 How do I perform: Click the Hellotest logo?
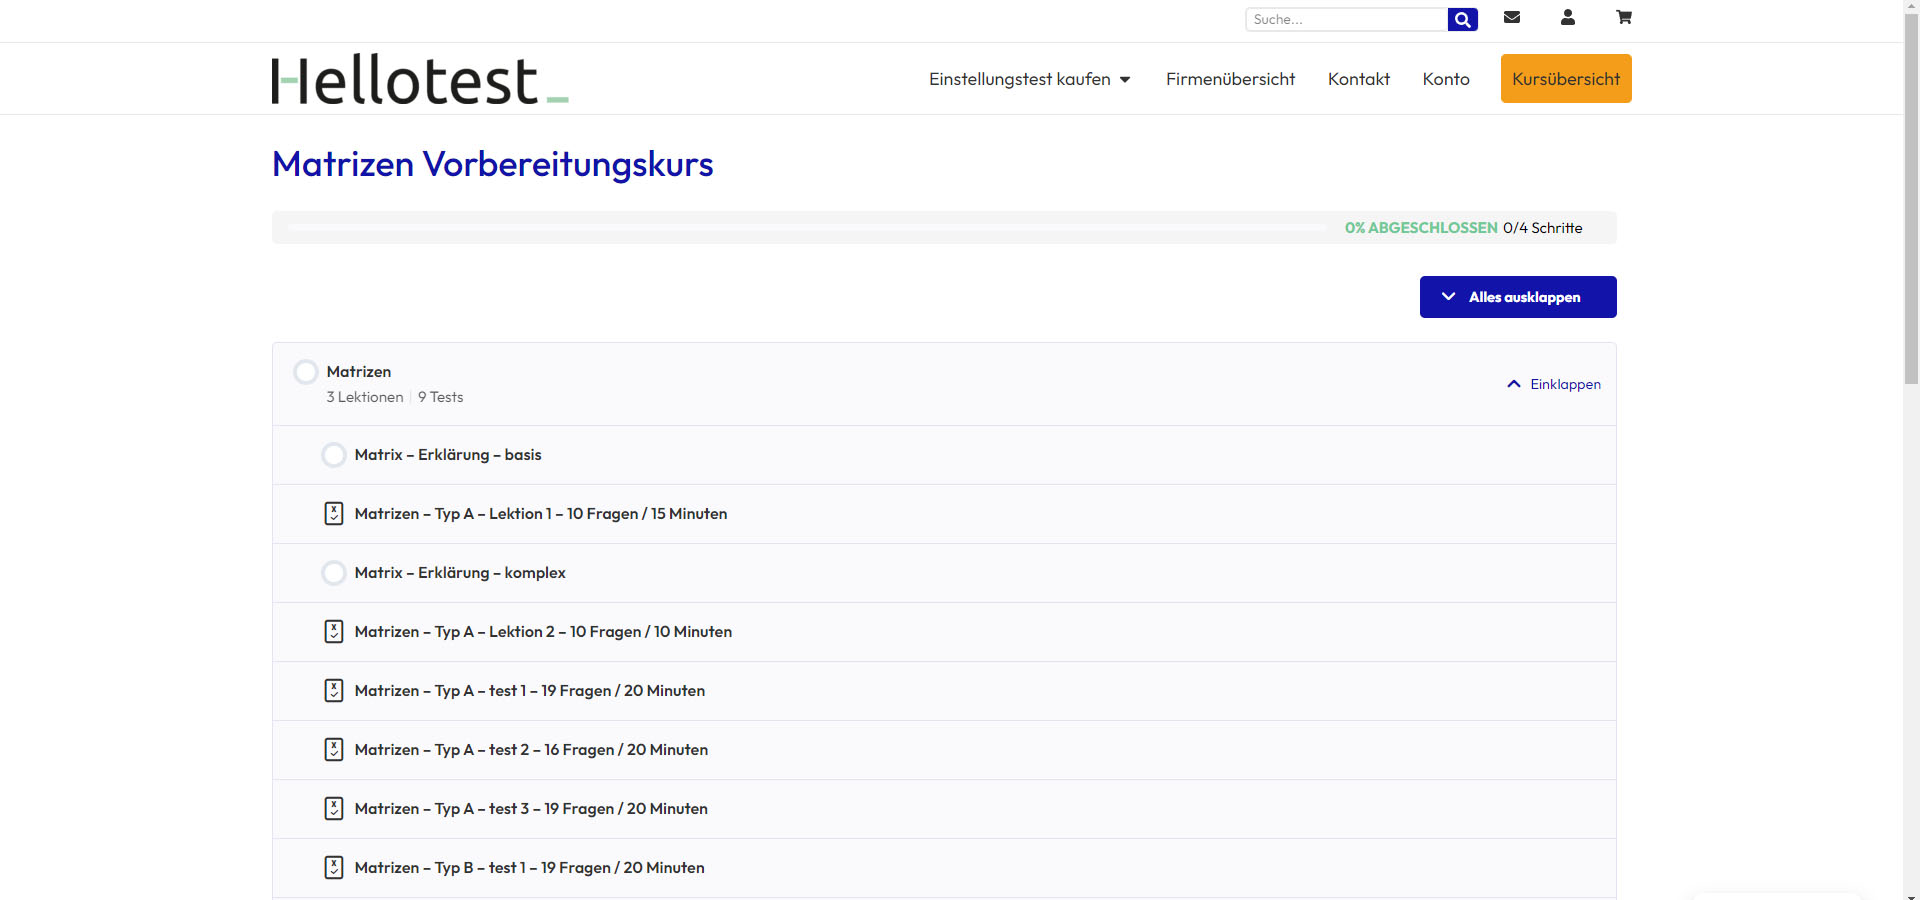[420, 79]
